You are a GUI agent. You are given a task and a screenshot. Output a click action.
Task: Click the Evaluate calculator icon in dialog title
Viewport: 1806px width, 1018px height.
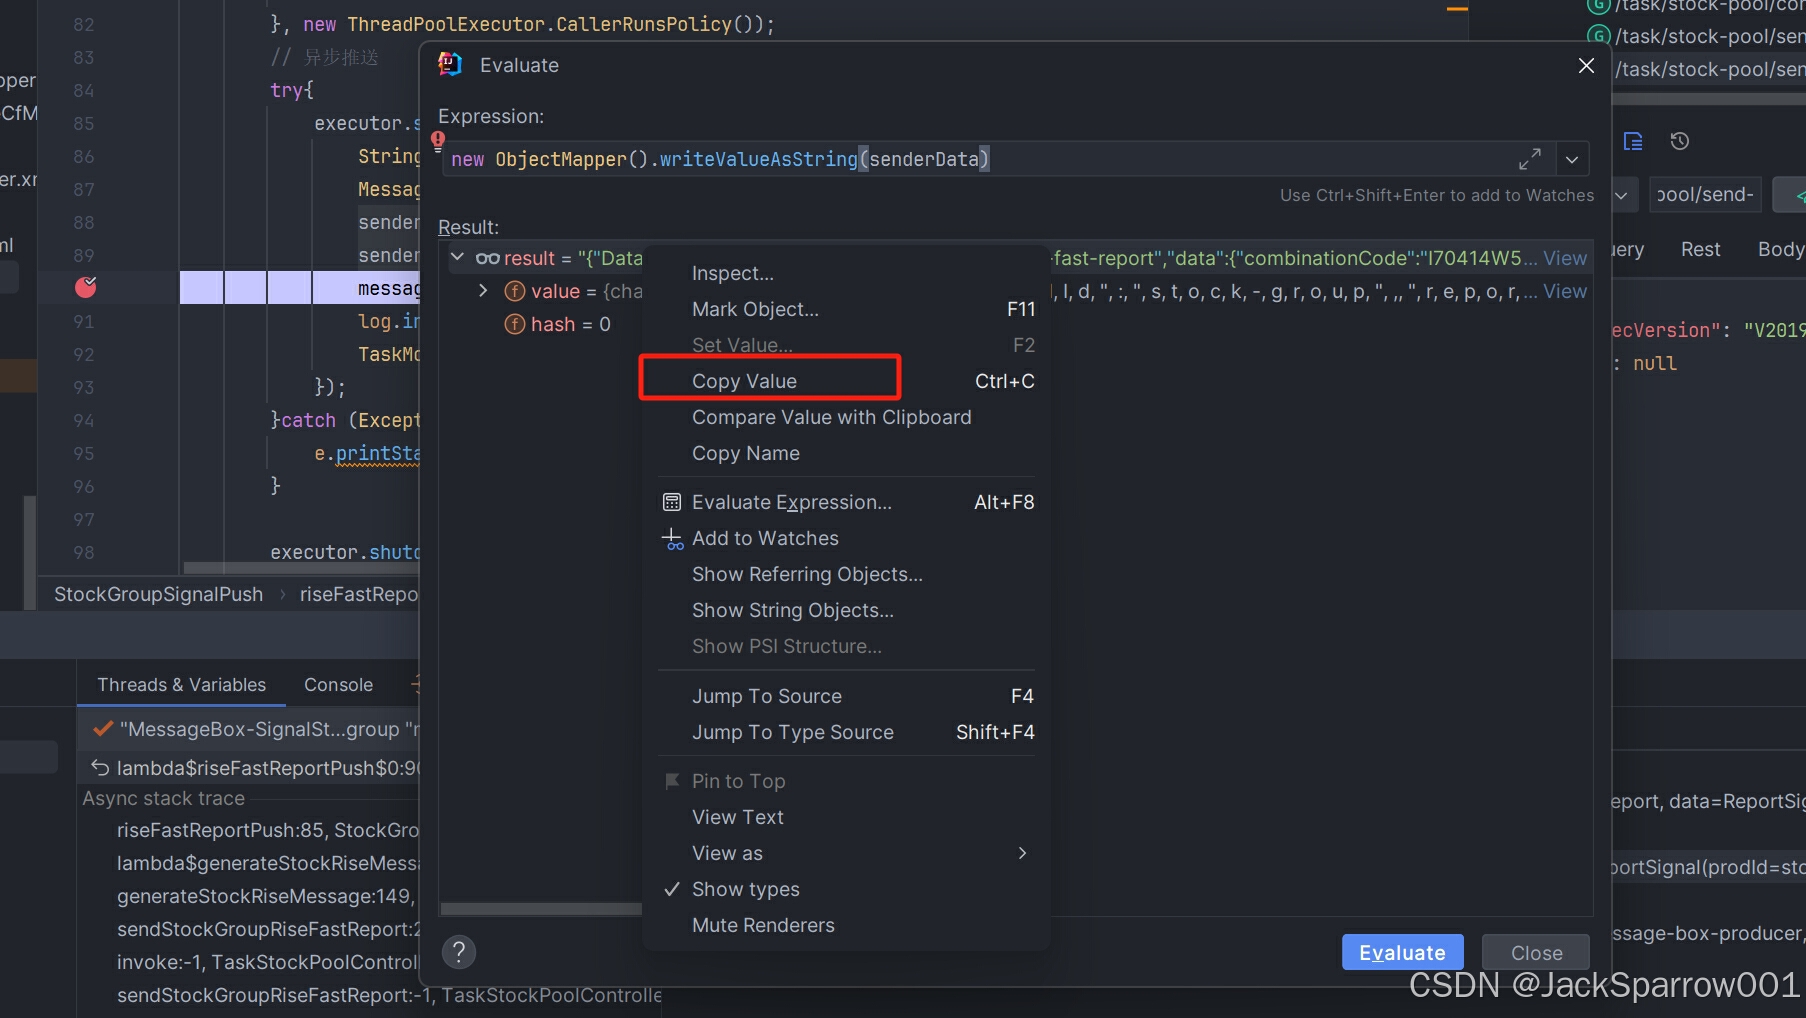click(x=451, y=64)
